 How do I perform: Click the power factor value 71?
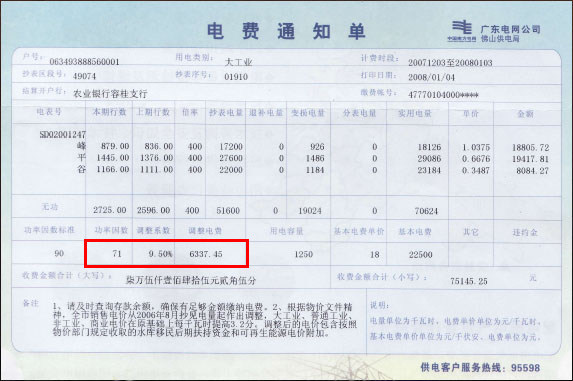click(x=117, y=254)
